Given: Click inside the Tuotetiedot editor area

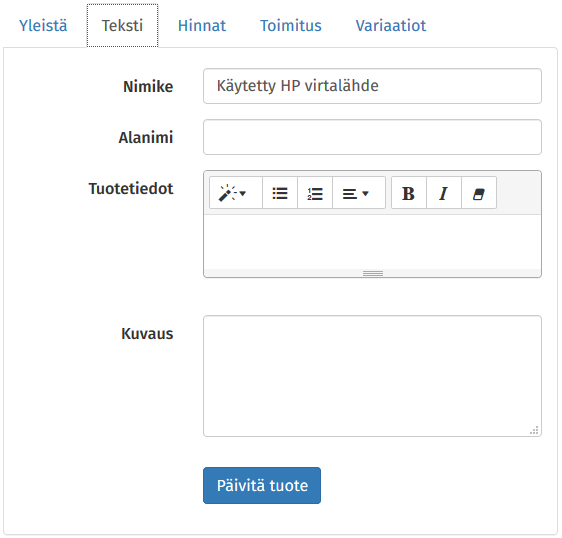Looking at the screenshot, I should [x=372, y=242].
